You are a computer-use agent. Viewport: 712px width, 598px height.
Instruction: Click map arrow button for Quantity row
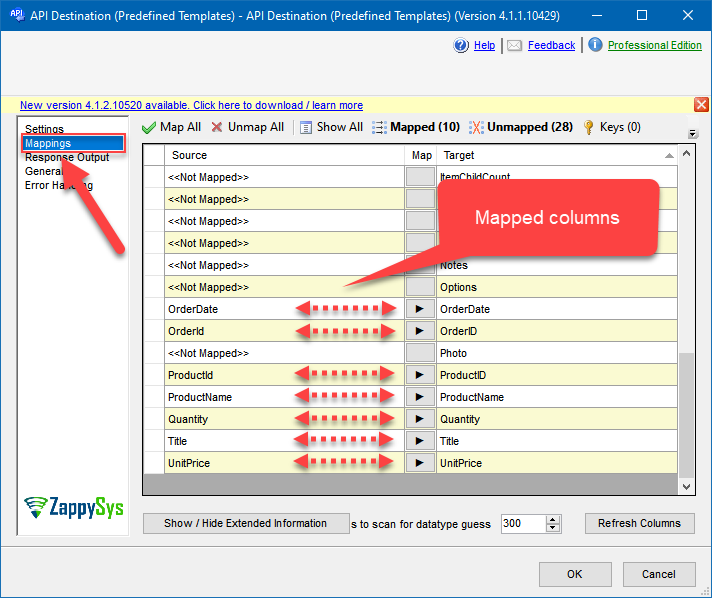[420, 419]
